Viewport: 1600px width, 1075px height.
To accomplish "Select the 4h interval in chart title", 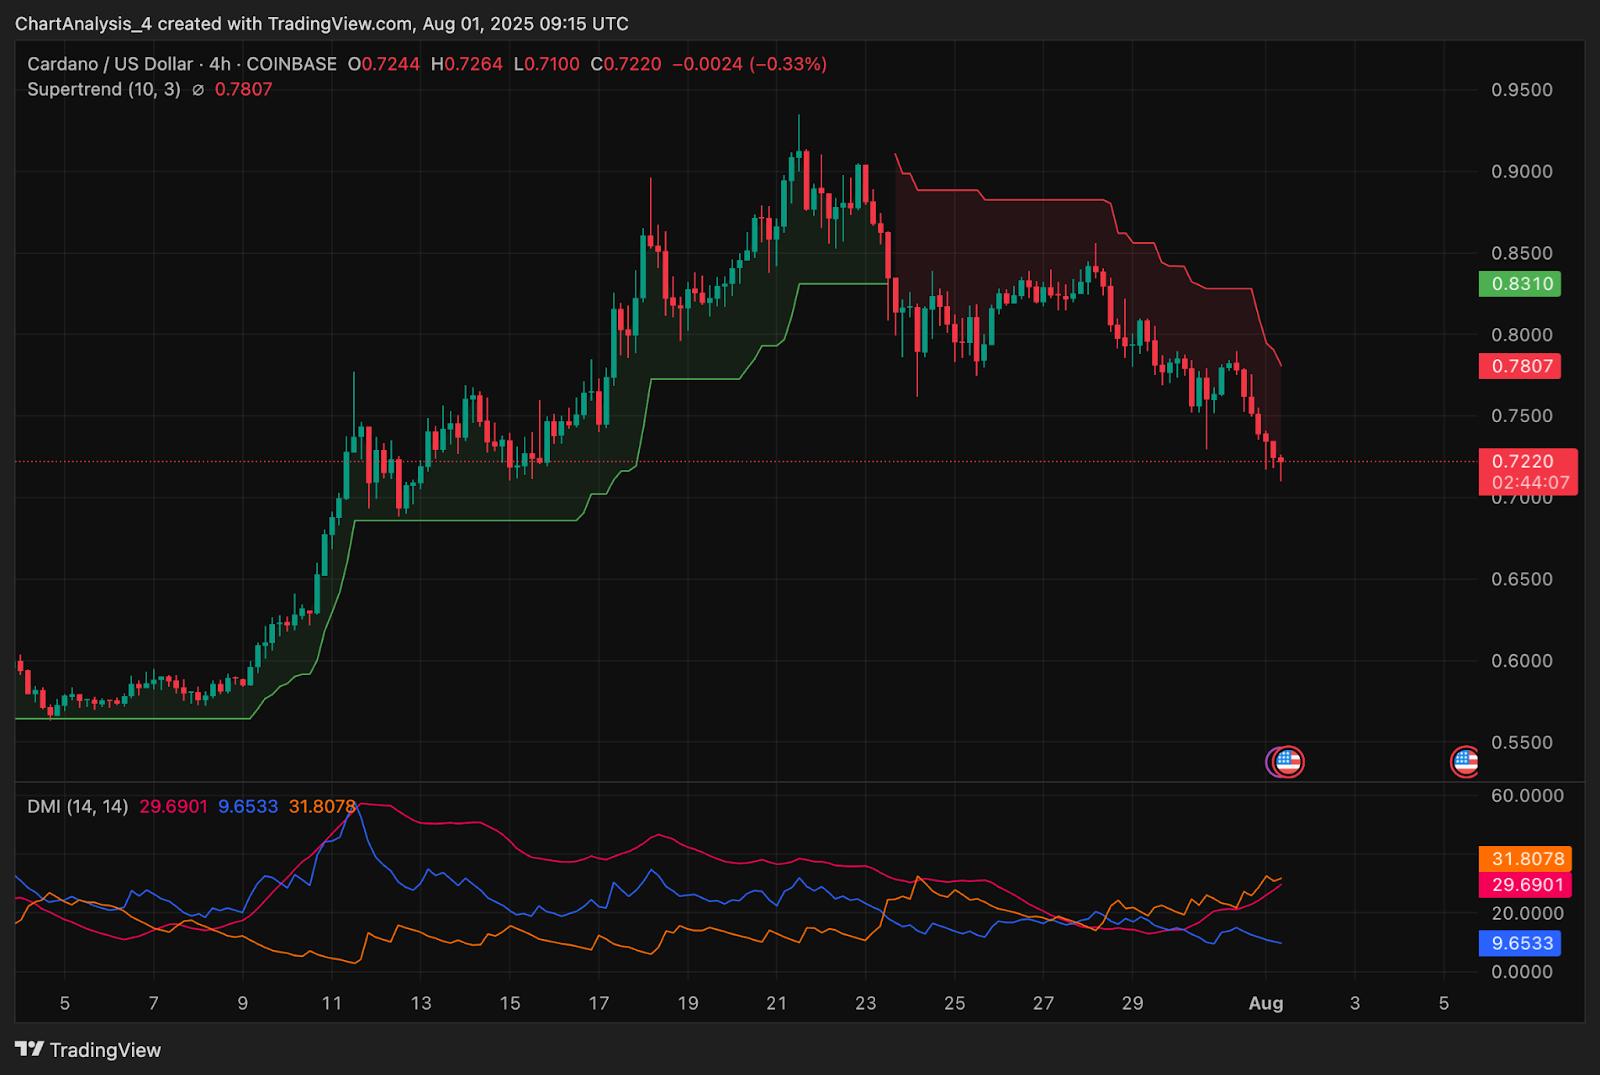I will click(x=219, y=64).
